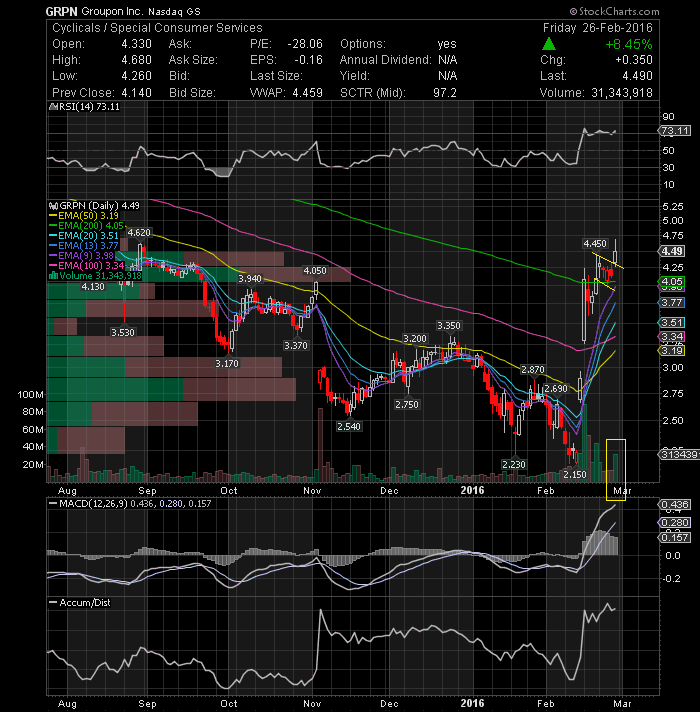The image size is (700, 712).
Task: Select the 'Cyclicals / Special Consumer Services' sector text
Action: [x=157, y=28]
